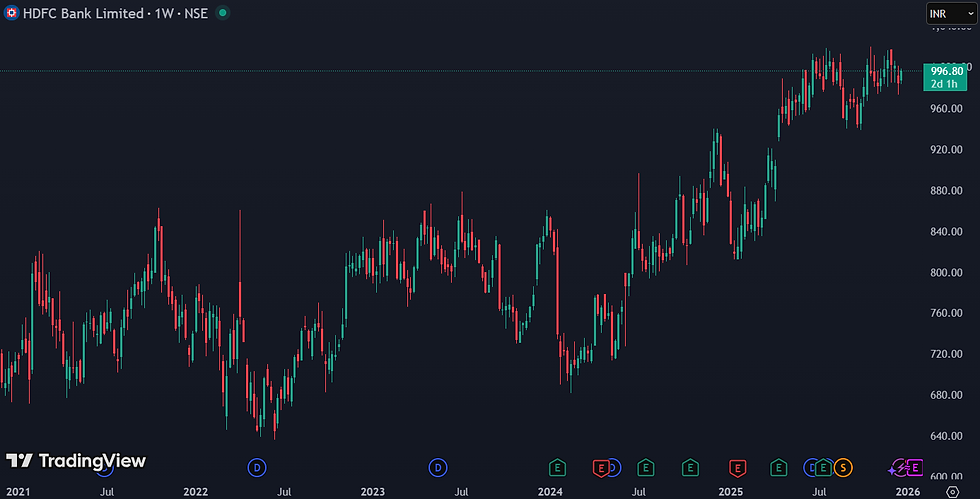
Task: Click magenta upcoming earnings E marker
Action: pyautogui.click(x=914, y=467)
